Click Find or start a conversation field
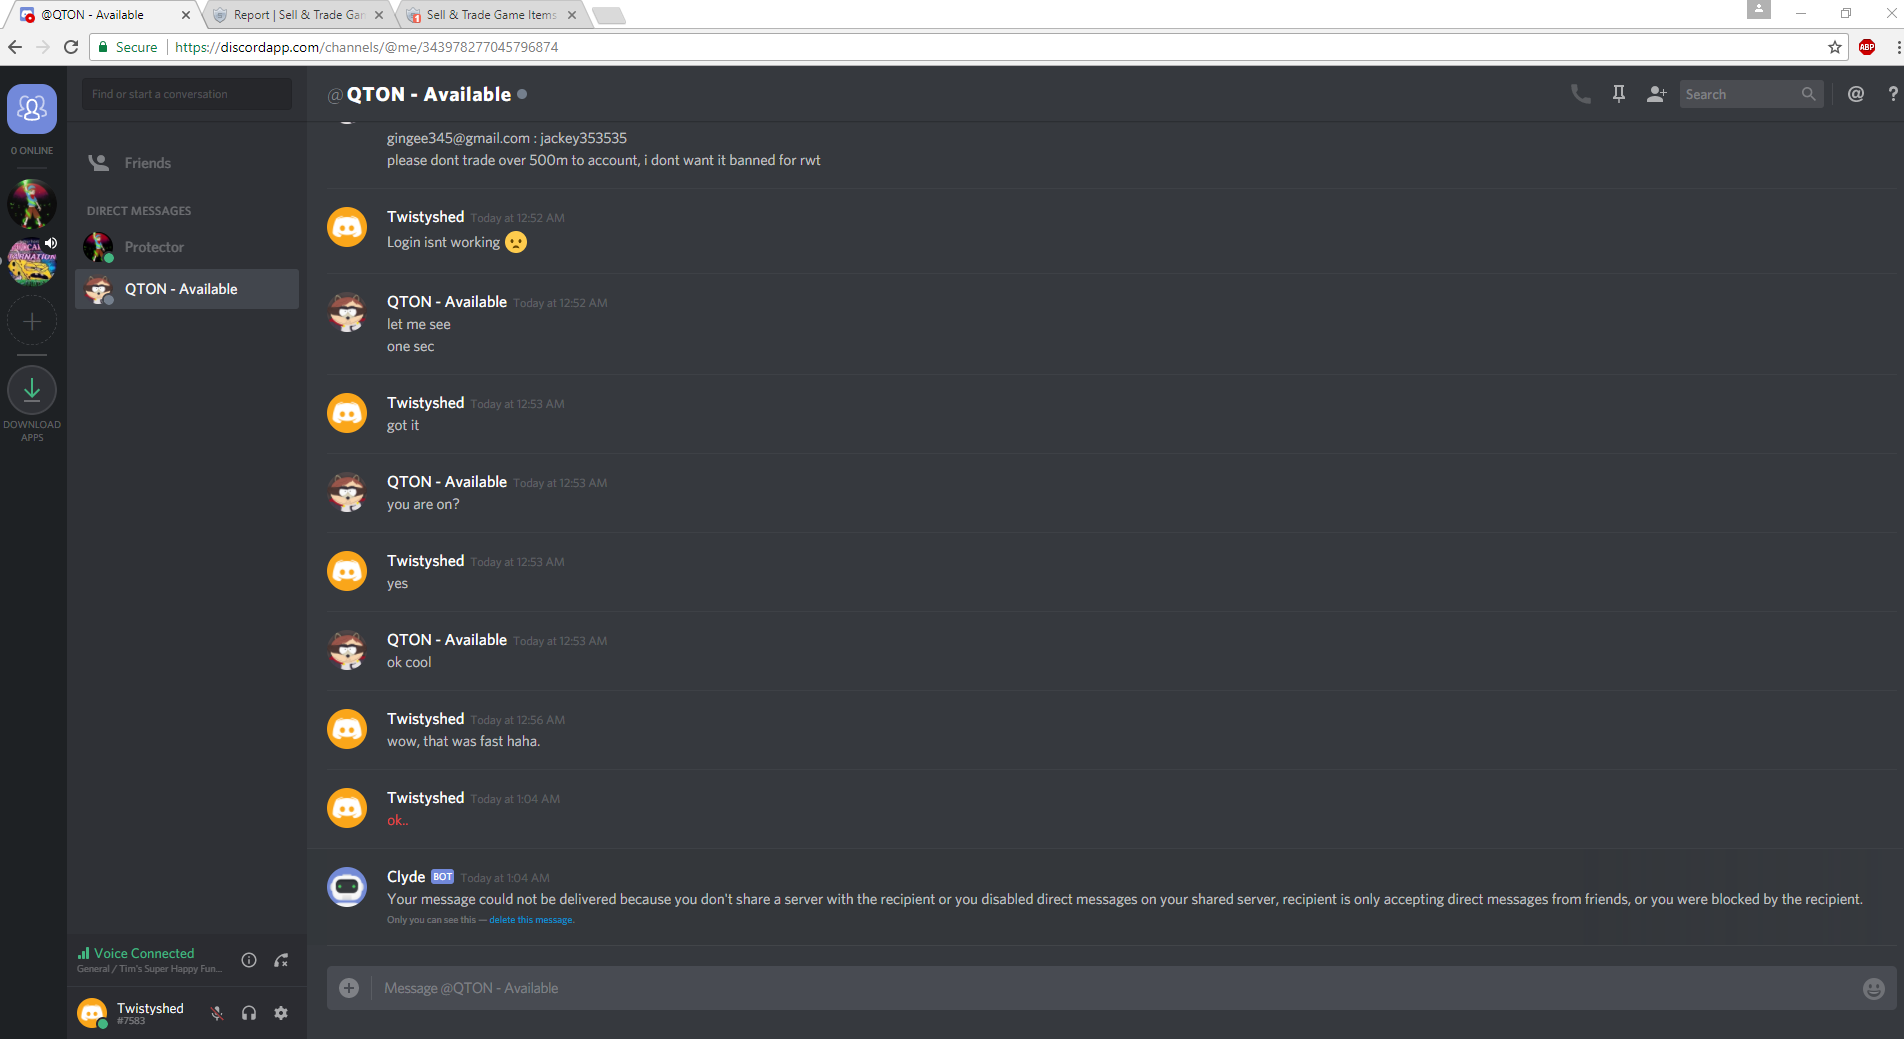Screen dimensions: 1904x1039 point(187,94)
